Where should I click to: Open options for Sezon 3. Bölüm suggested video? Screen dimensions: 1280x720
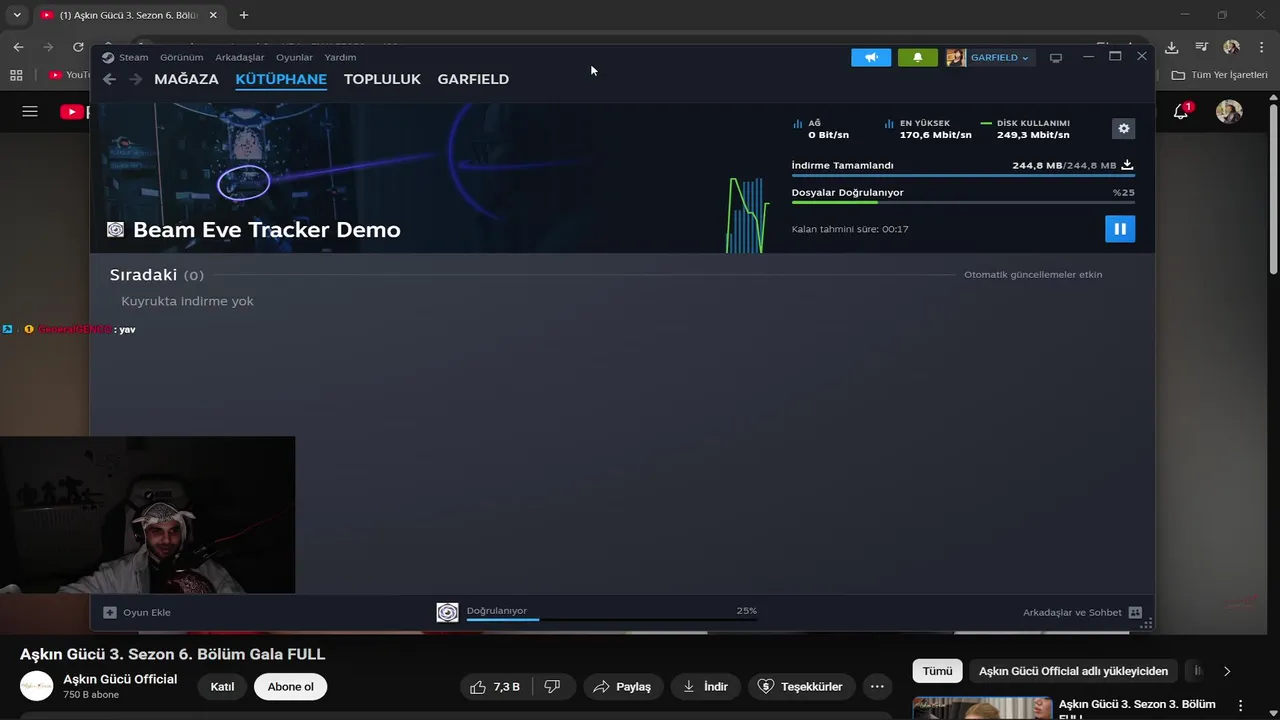pos(1241,705)
